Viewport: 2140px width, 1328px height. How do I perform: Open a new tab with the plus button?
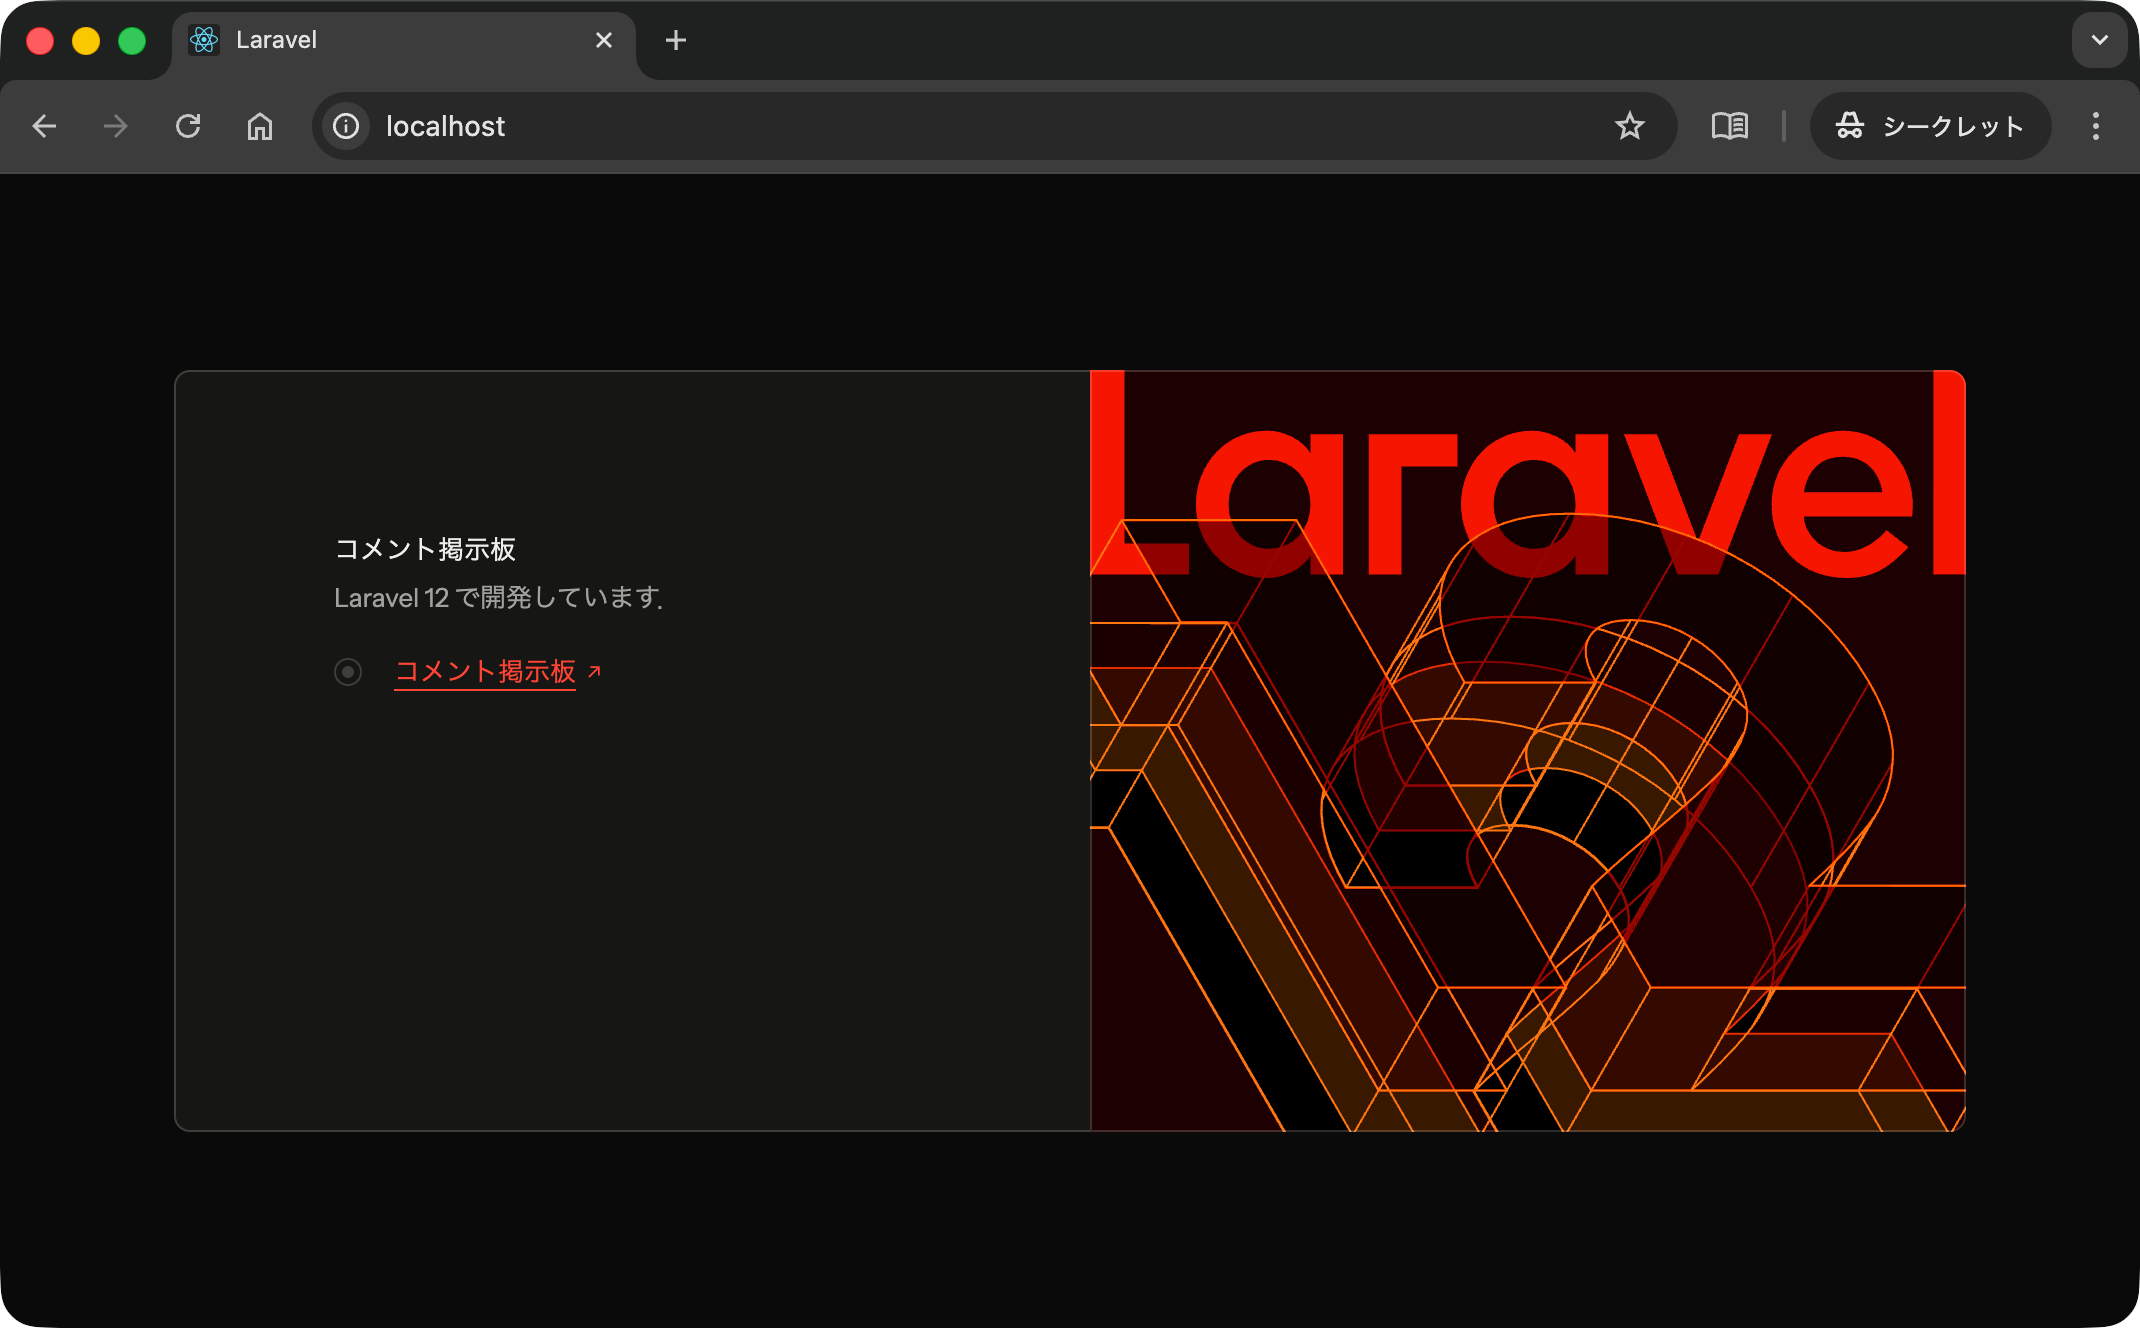click(x=675, y=40)
